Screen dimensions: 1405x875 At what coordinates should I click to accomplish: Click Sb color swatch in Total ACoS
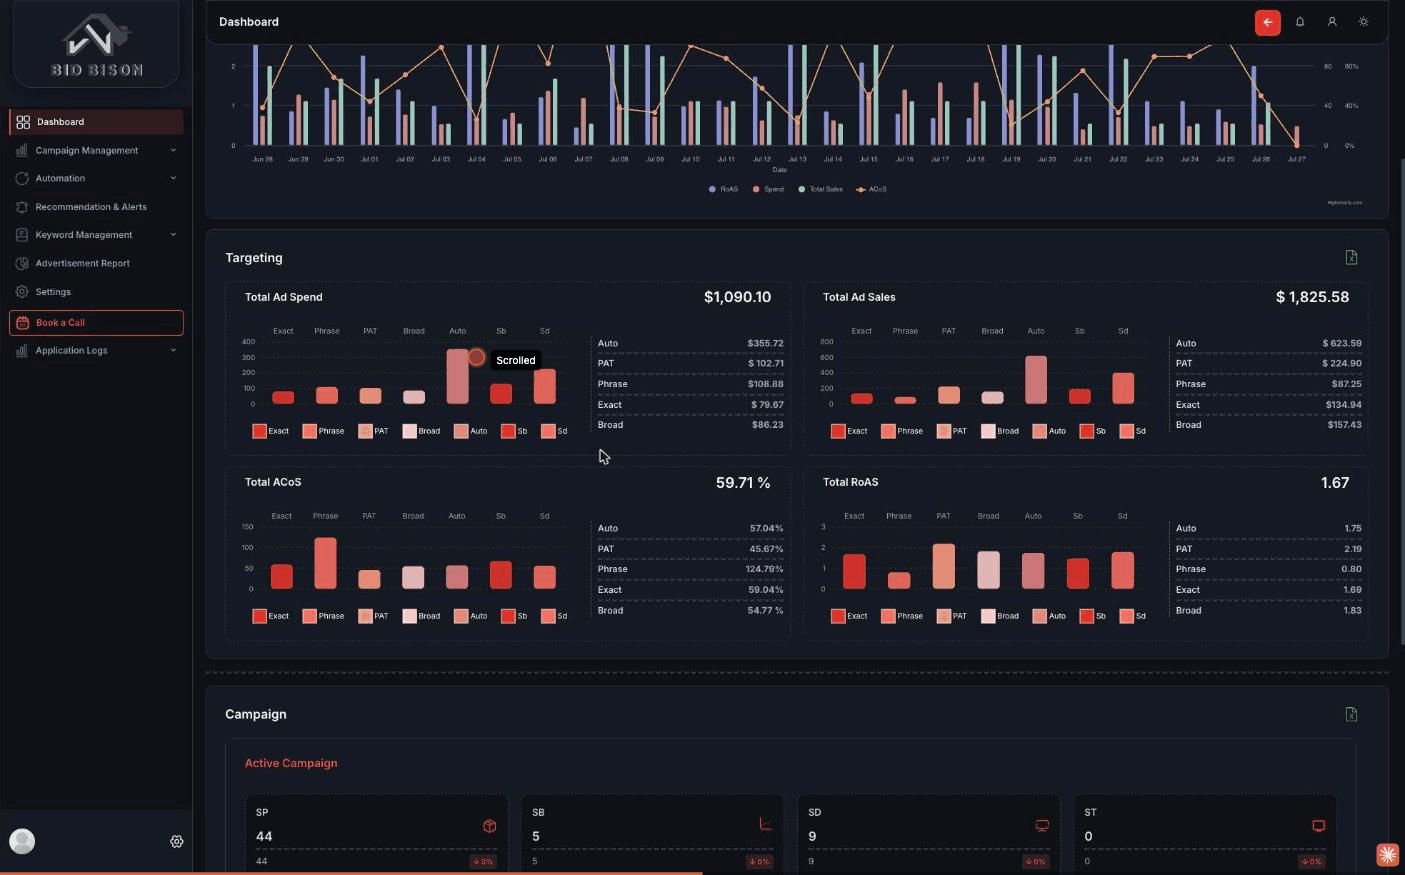point(508,616)
